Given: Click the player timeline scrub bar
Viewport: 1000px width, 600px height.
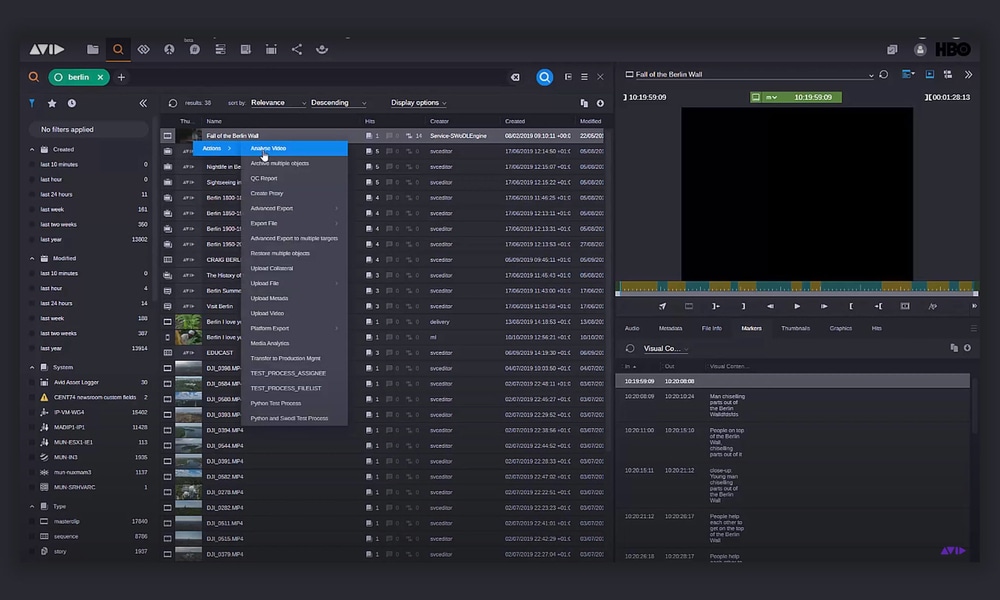Looking at the screenshot, I should pyautogui.click(x=797, y=288).
